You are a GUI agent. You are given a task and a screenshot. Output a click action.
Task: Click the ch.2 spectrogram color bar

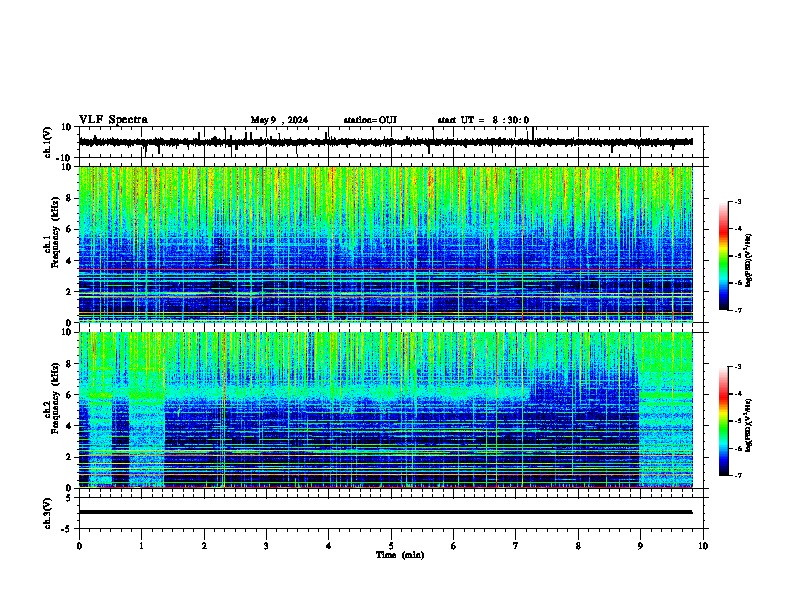[723, 421]
